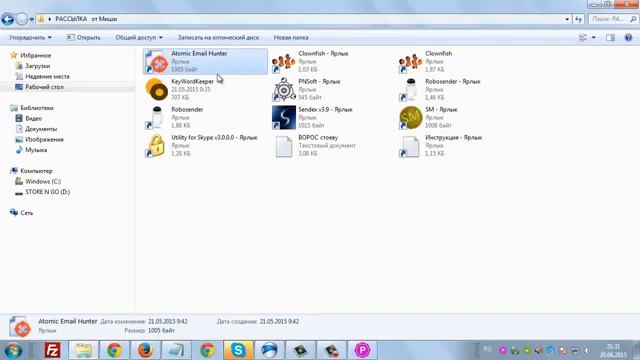This screenshot has width=640, height=360.
Task: Select the Инструкция - Ярлык shortcut
Action: point(441,146)
